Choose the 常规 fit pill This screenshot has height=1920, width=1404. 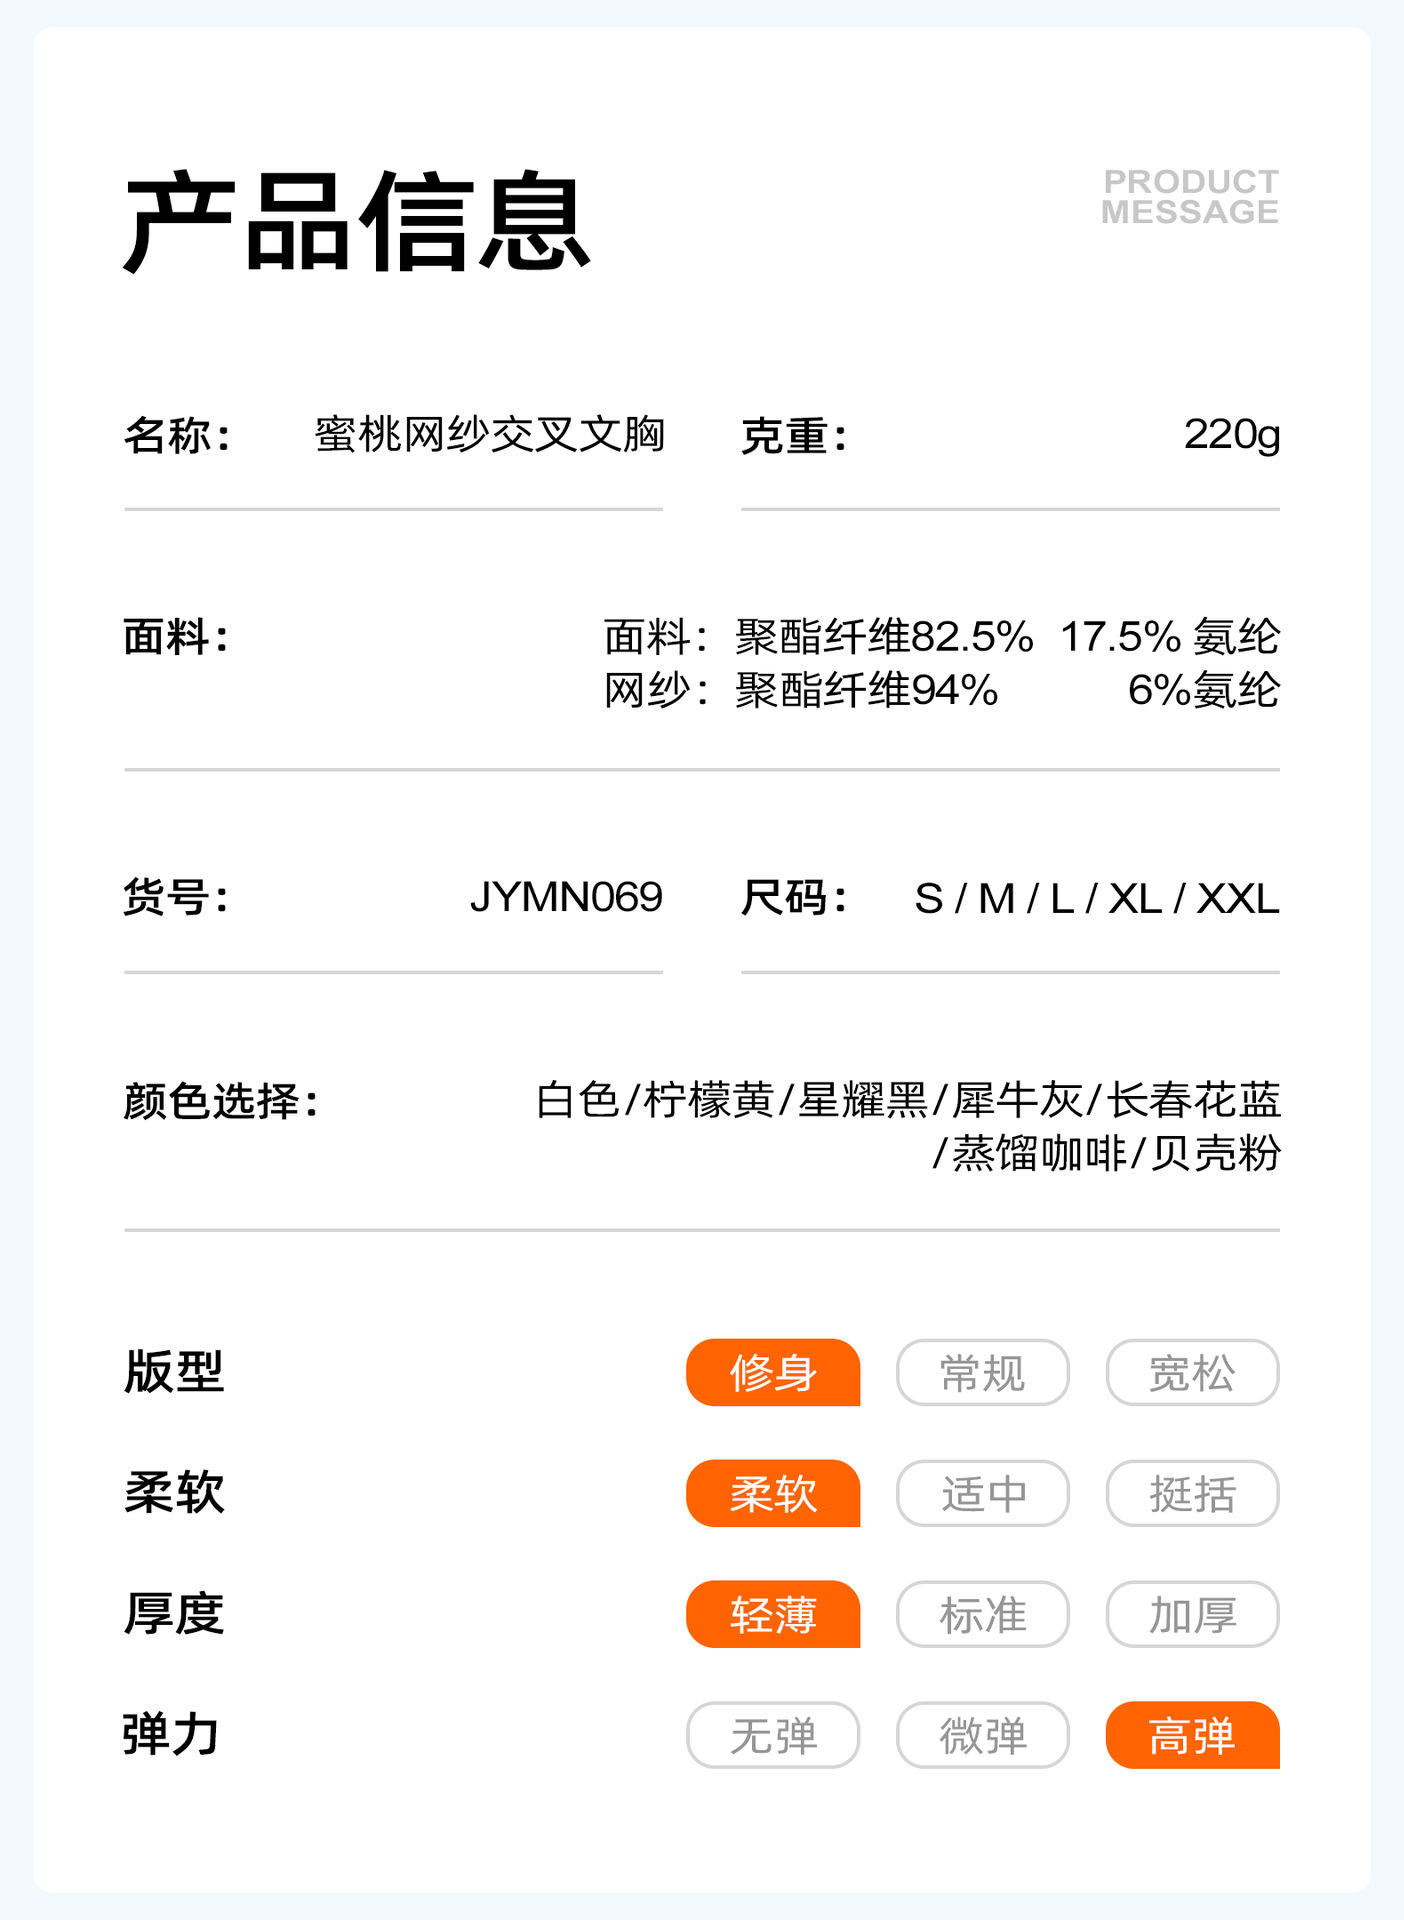click(x=982, y=1372)
